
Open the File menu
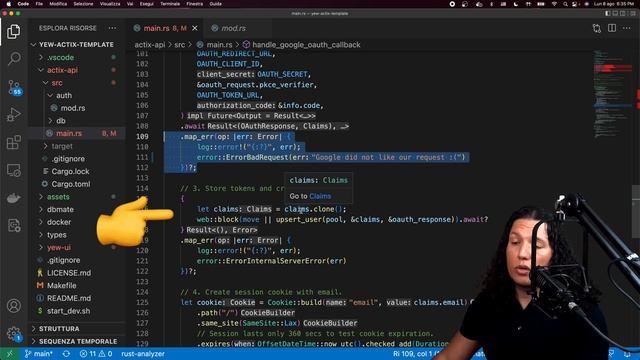(x=39, y=4)
